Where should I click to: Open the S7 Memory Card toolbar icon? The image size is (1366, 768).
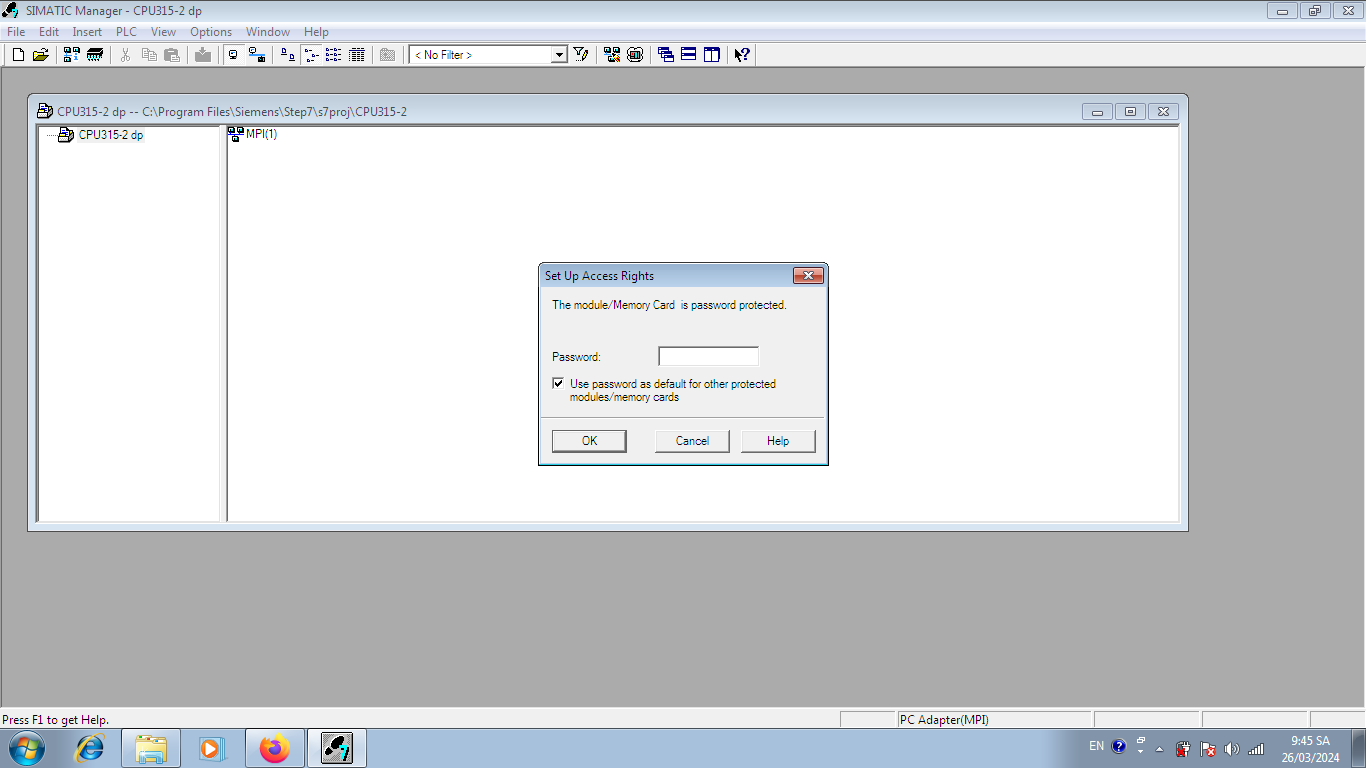tap(95, 55)
